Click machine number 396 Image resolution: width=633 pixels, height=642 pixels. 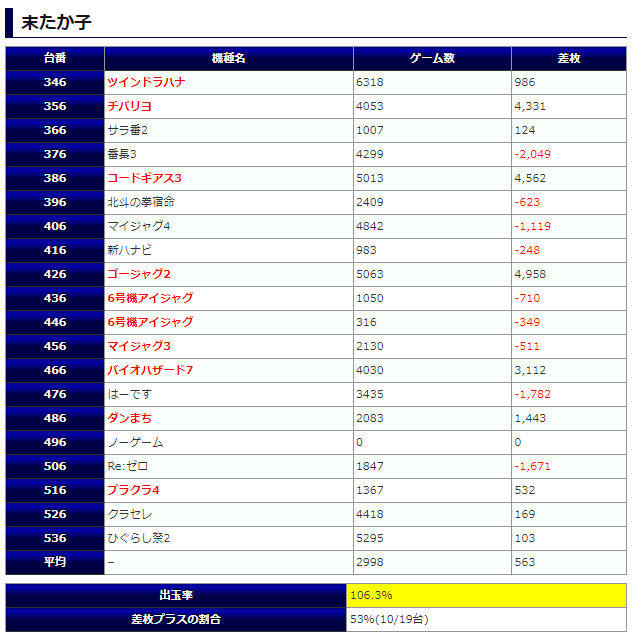pos(55,202)
